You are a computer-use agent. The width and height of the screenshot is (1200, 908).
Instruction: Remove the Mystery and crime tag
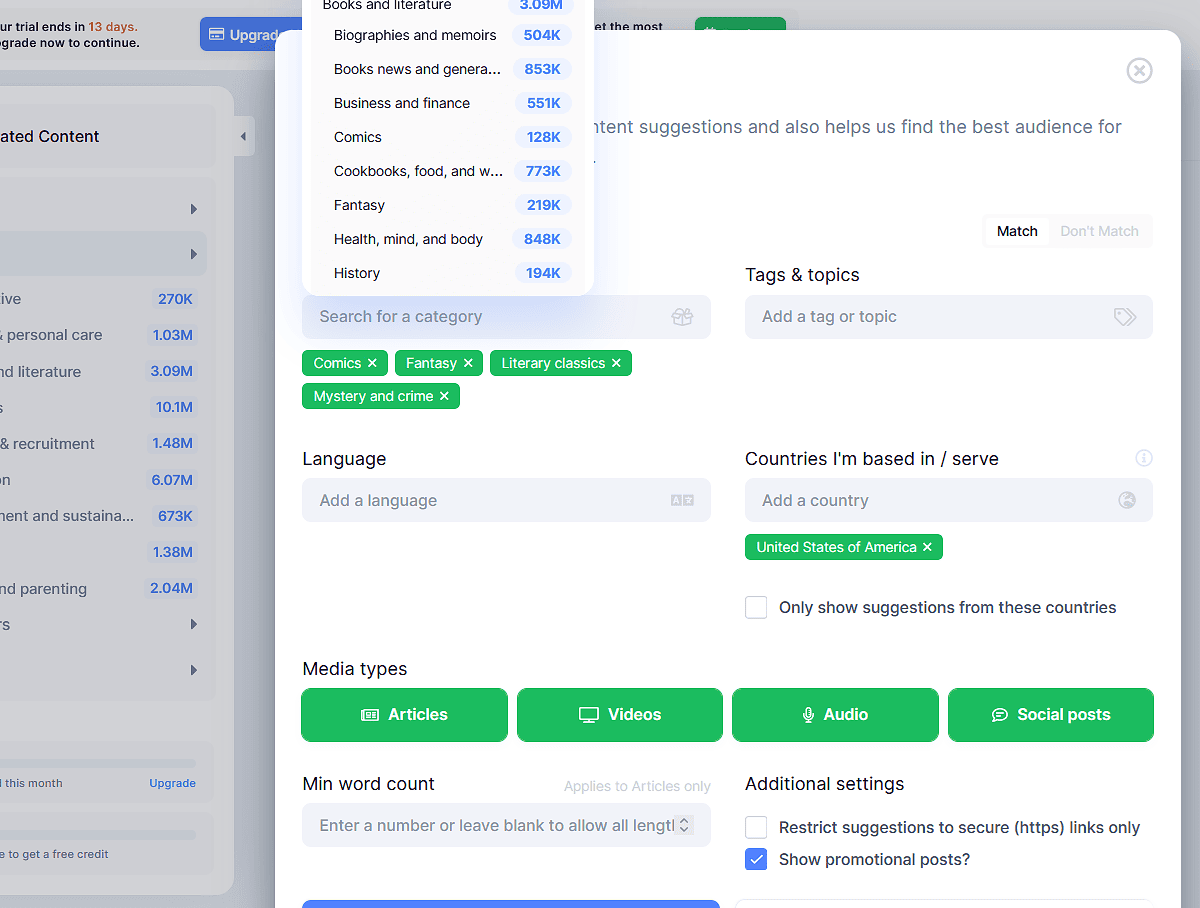[x=444, y=396]
